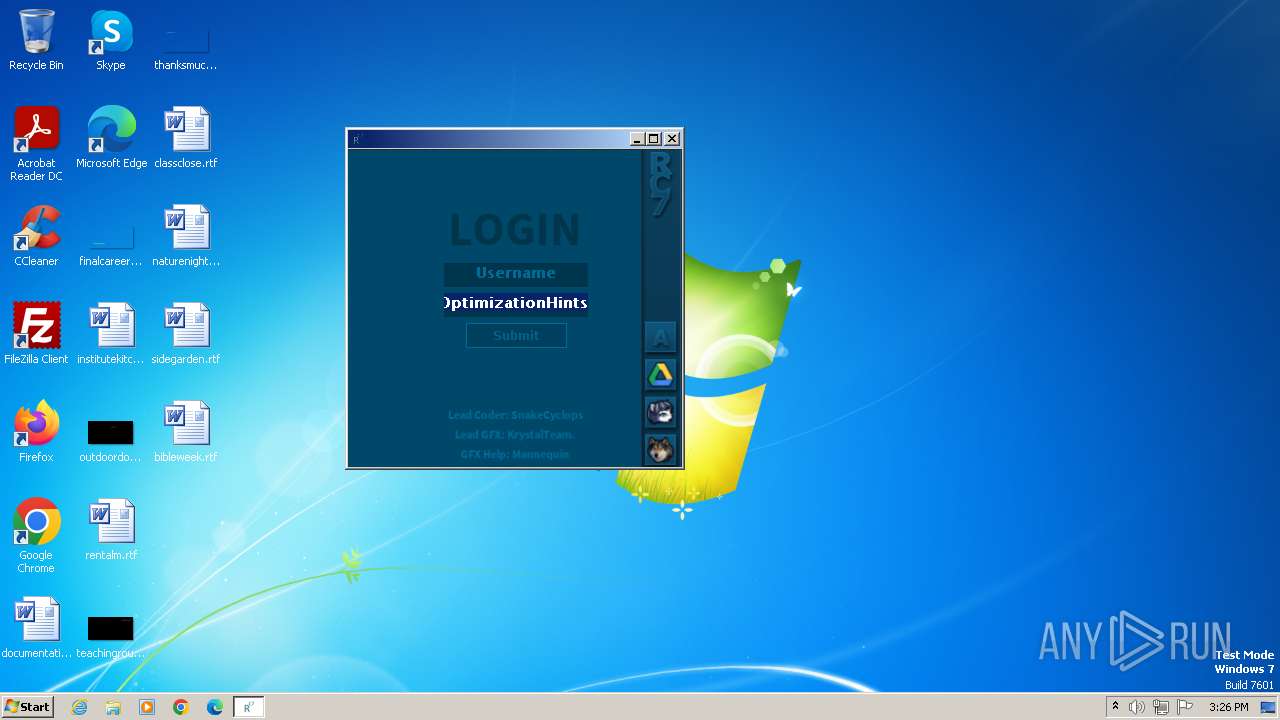Select the Skype desktop shortcut
The height and width of the screenshot is (720, 1280).
click(111, 41)
